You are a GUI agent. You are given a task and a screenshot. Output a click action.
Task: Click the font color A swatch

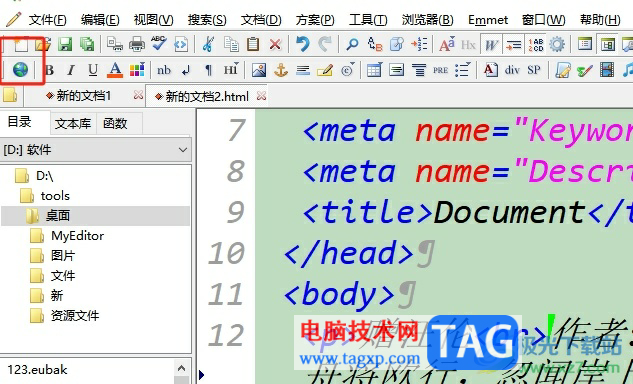coord(115,70)
